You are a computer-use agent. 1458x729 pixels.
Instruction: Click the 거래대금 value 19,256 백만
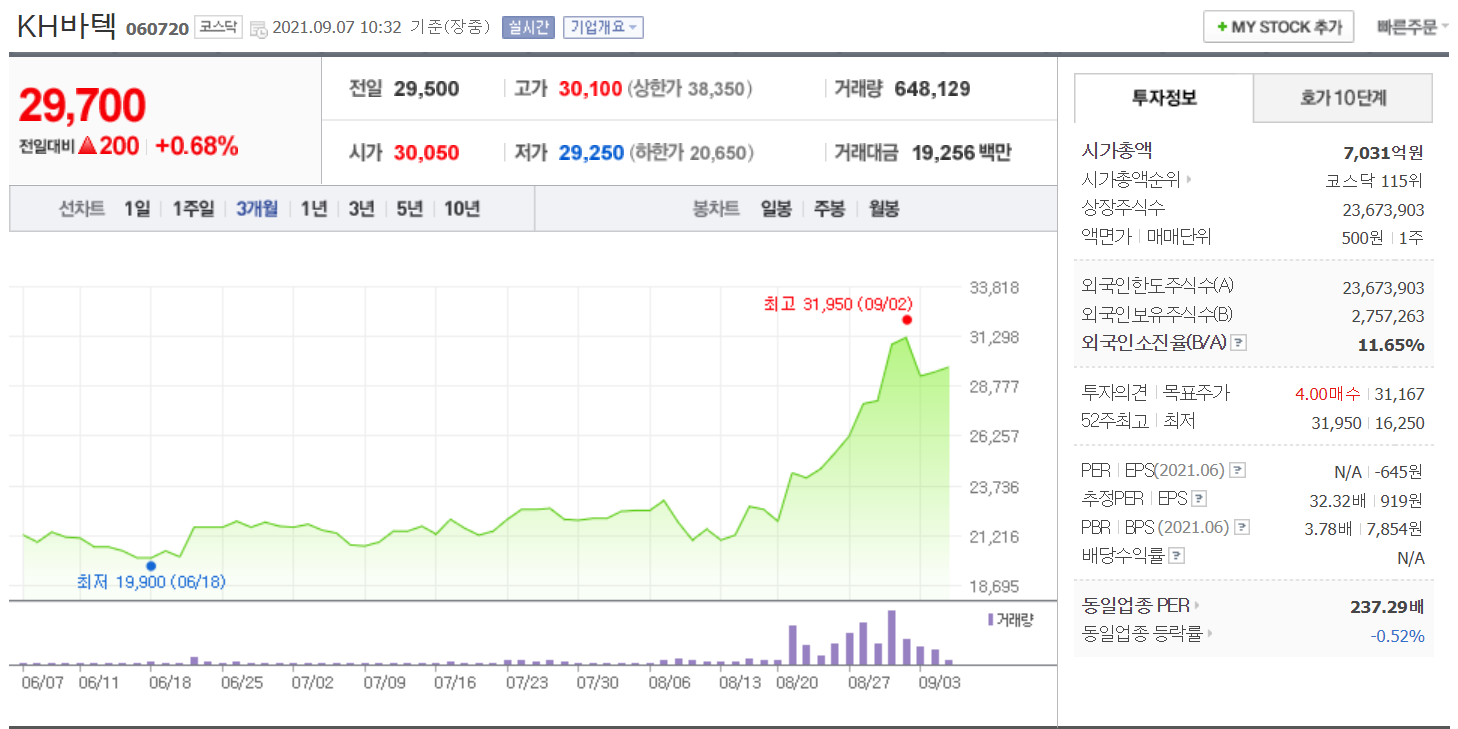[961, 153]
